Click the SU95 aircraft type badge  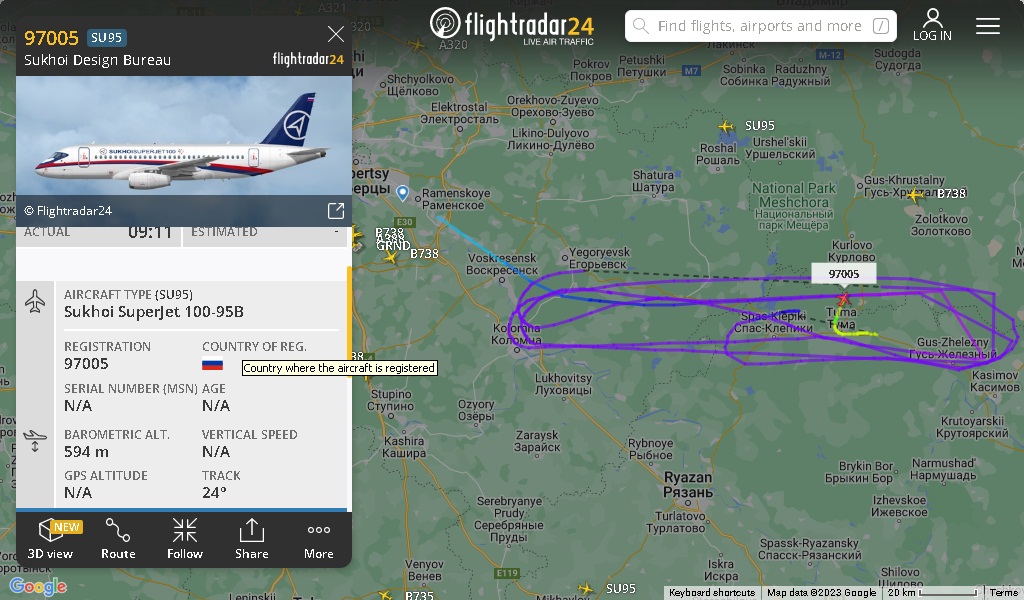pyautogui.click(x=106, y=38)
